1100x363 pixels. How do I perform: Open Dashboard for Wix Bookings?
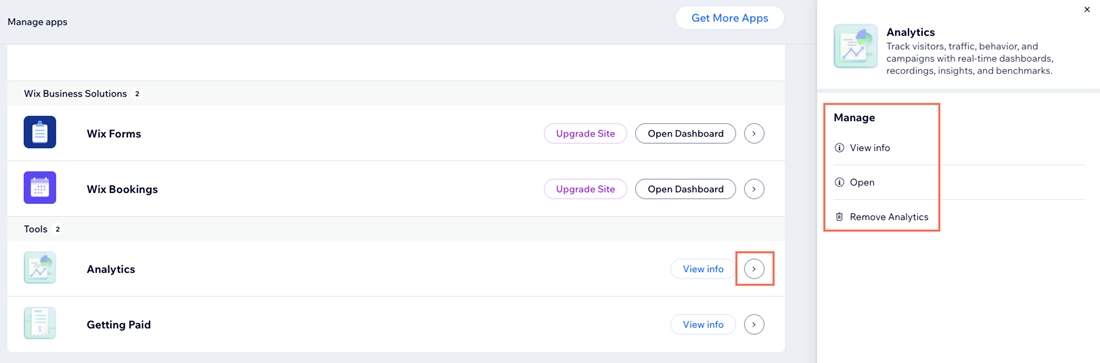[685, 189]
